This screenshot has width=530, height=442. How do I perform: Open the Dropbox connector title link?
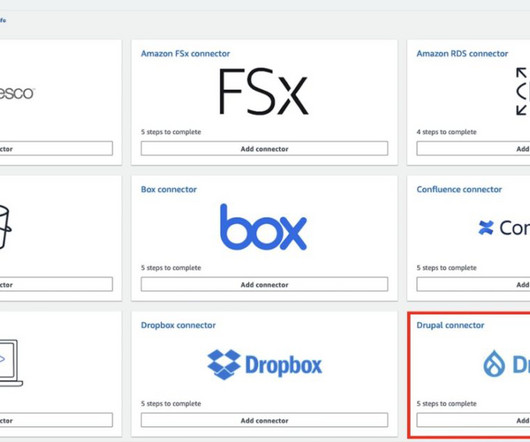(178, 325)
